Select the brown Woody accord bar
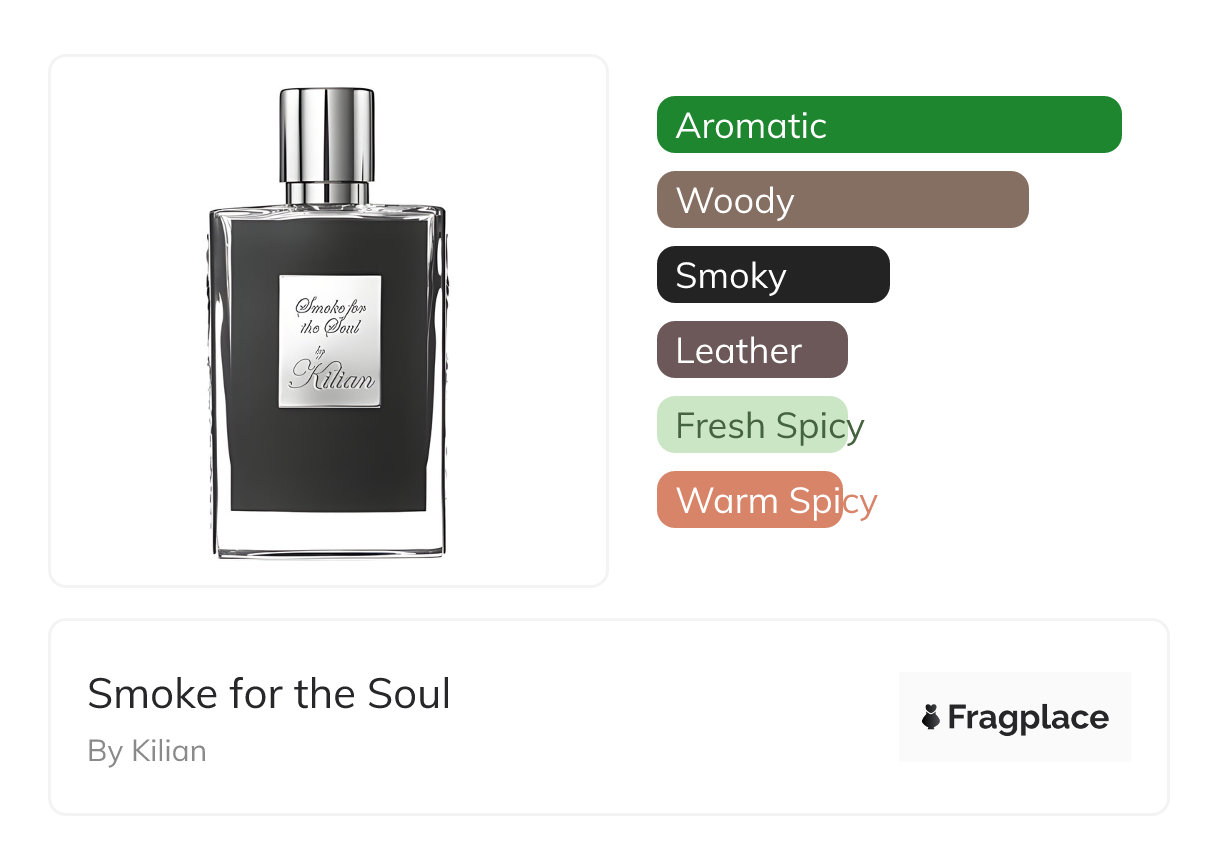1218x864 pixels. tap(843, 200)
